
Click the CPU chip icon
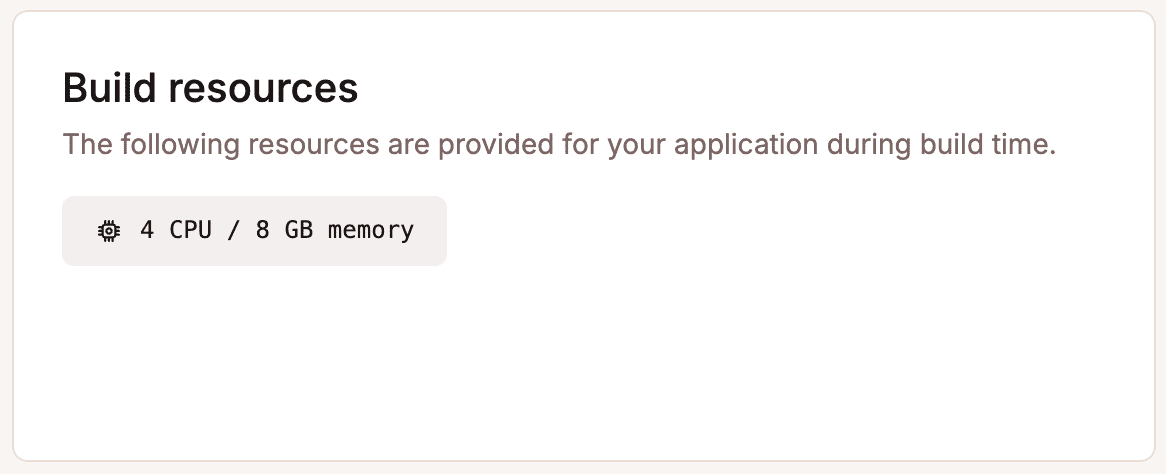(x=108, y=231)
